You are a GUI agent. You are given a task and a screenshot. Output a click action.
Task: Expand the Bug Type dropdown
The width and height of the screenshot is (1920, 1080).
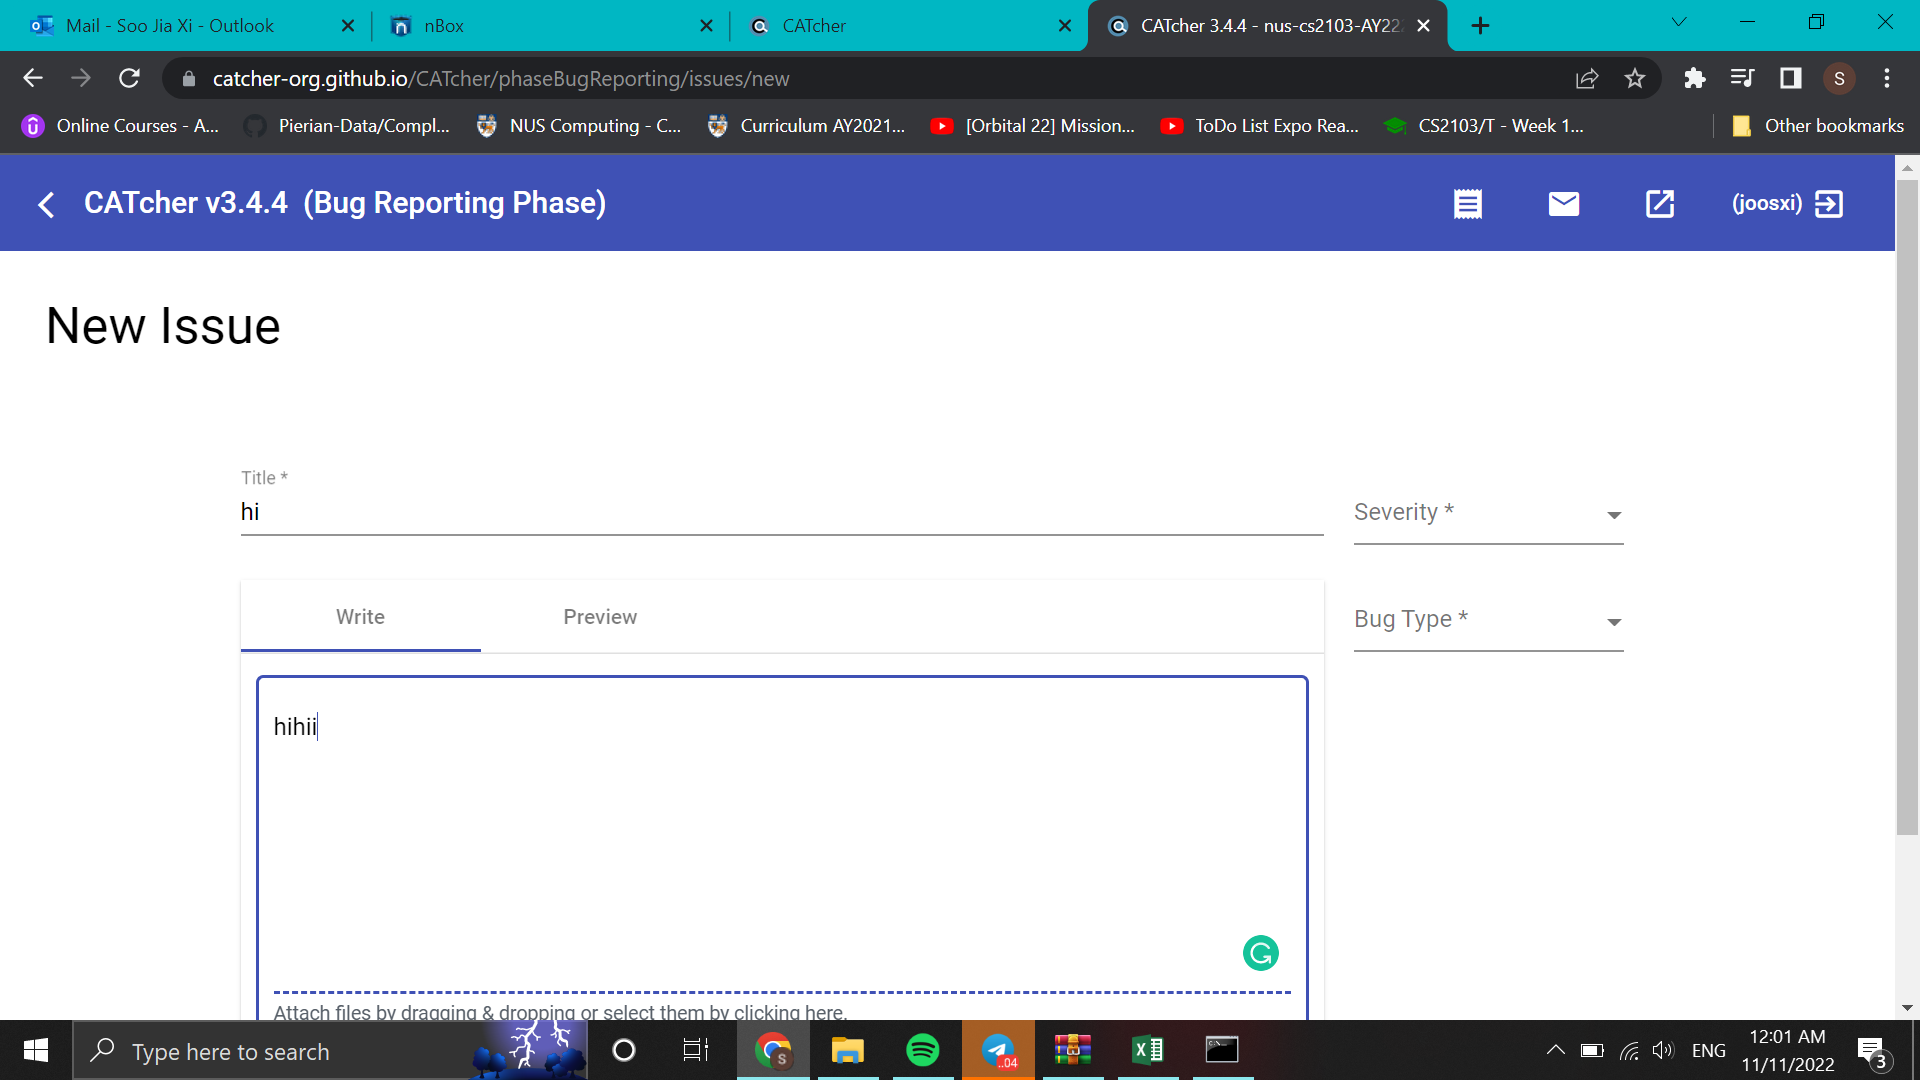tap(1488, 620)
